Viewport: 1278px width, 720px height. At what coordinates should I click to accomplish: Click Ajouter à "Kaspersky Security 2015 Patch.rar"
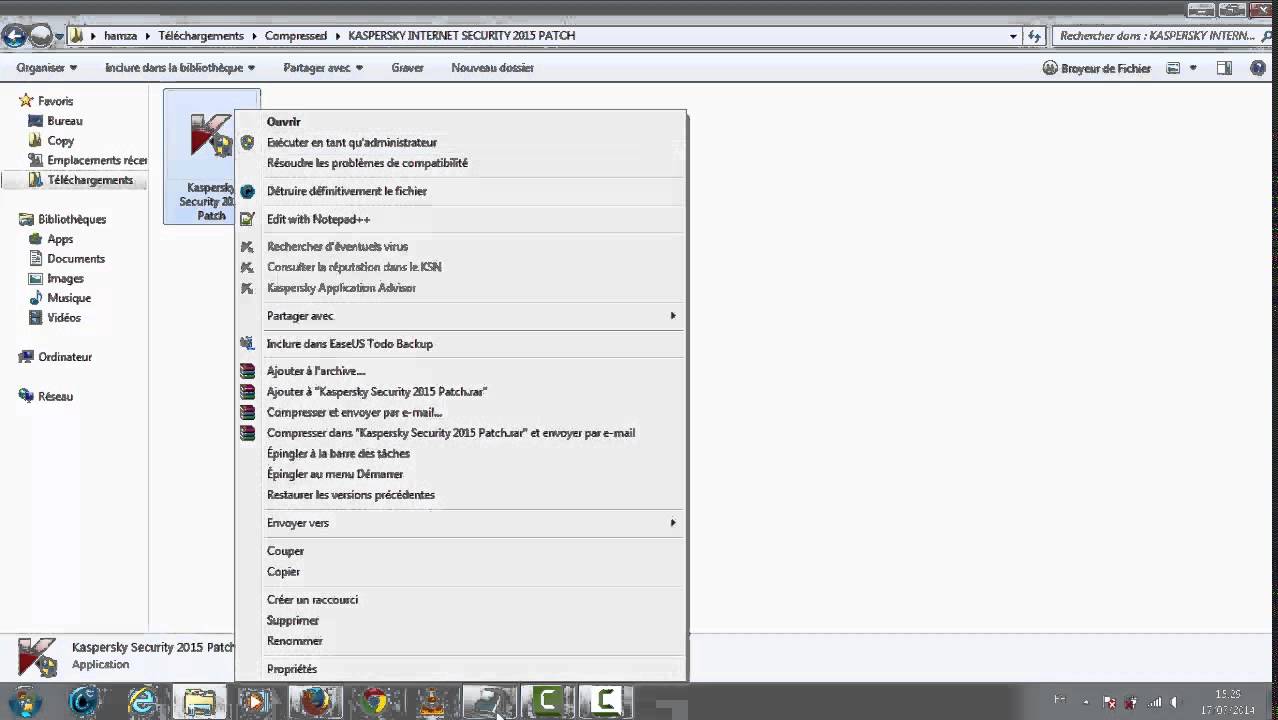pos(376,392)
